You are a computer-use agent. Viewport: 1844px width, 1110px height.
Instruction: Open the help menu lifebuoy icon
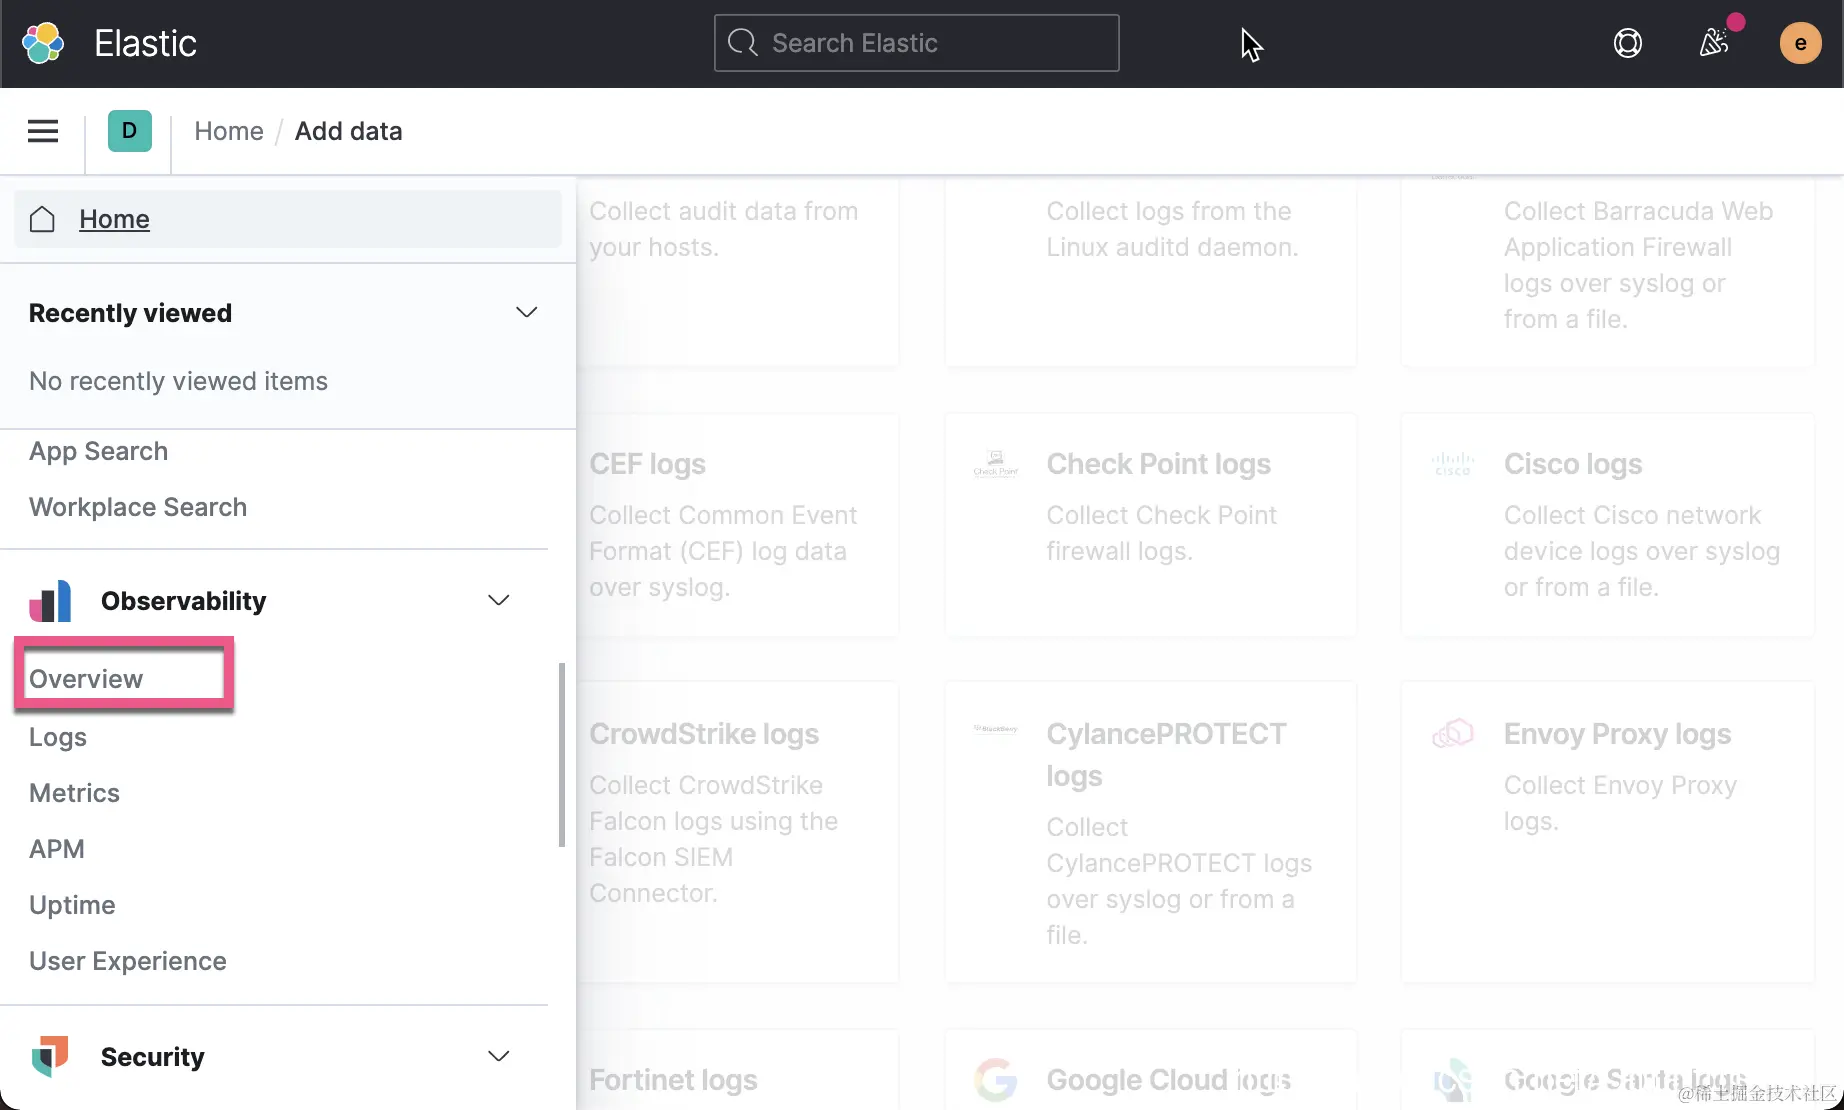point(1628,43)
